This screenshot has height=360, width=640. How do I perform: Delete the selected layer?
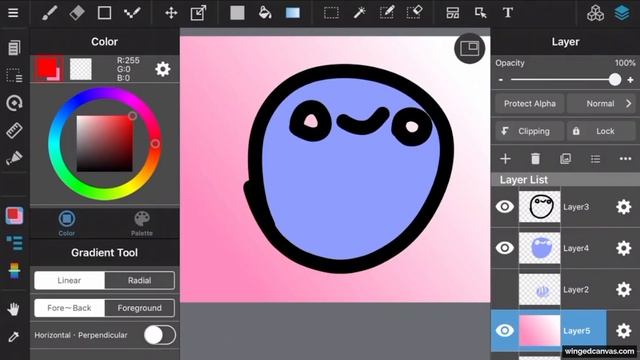535,159
